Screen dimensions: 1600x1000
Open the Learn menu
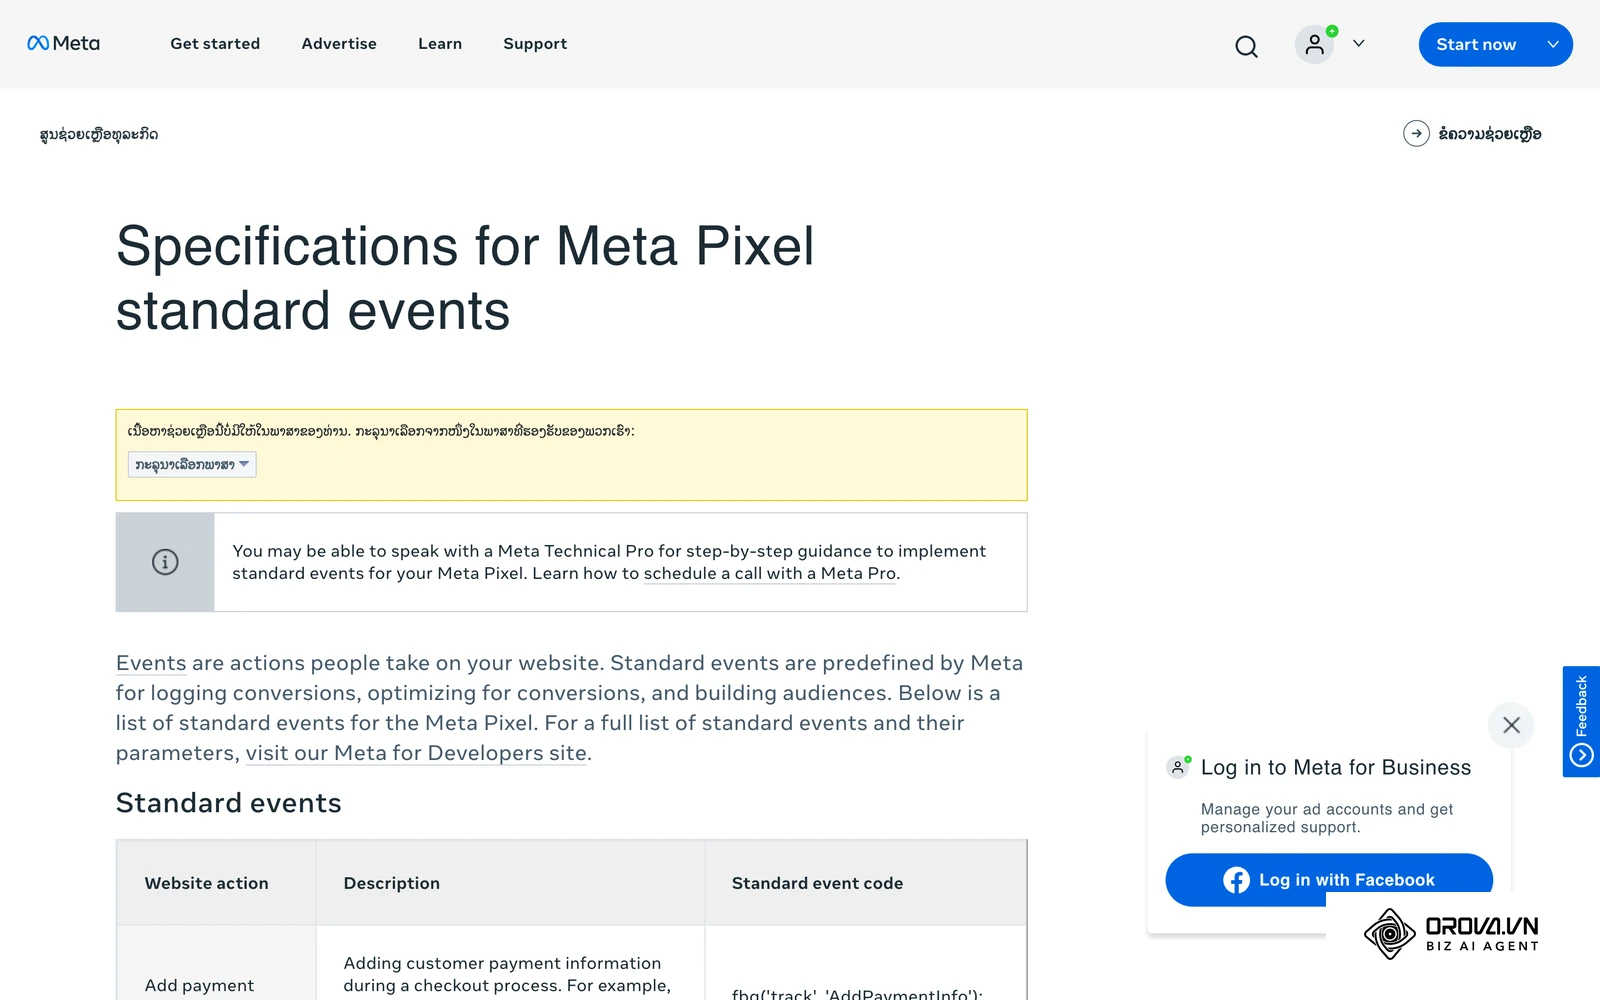440,44
